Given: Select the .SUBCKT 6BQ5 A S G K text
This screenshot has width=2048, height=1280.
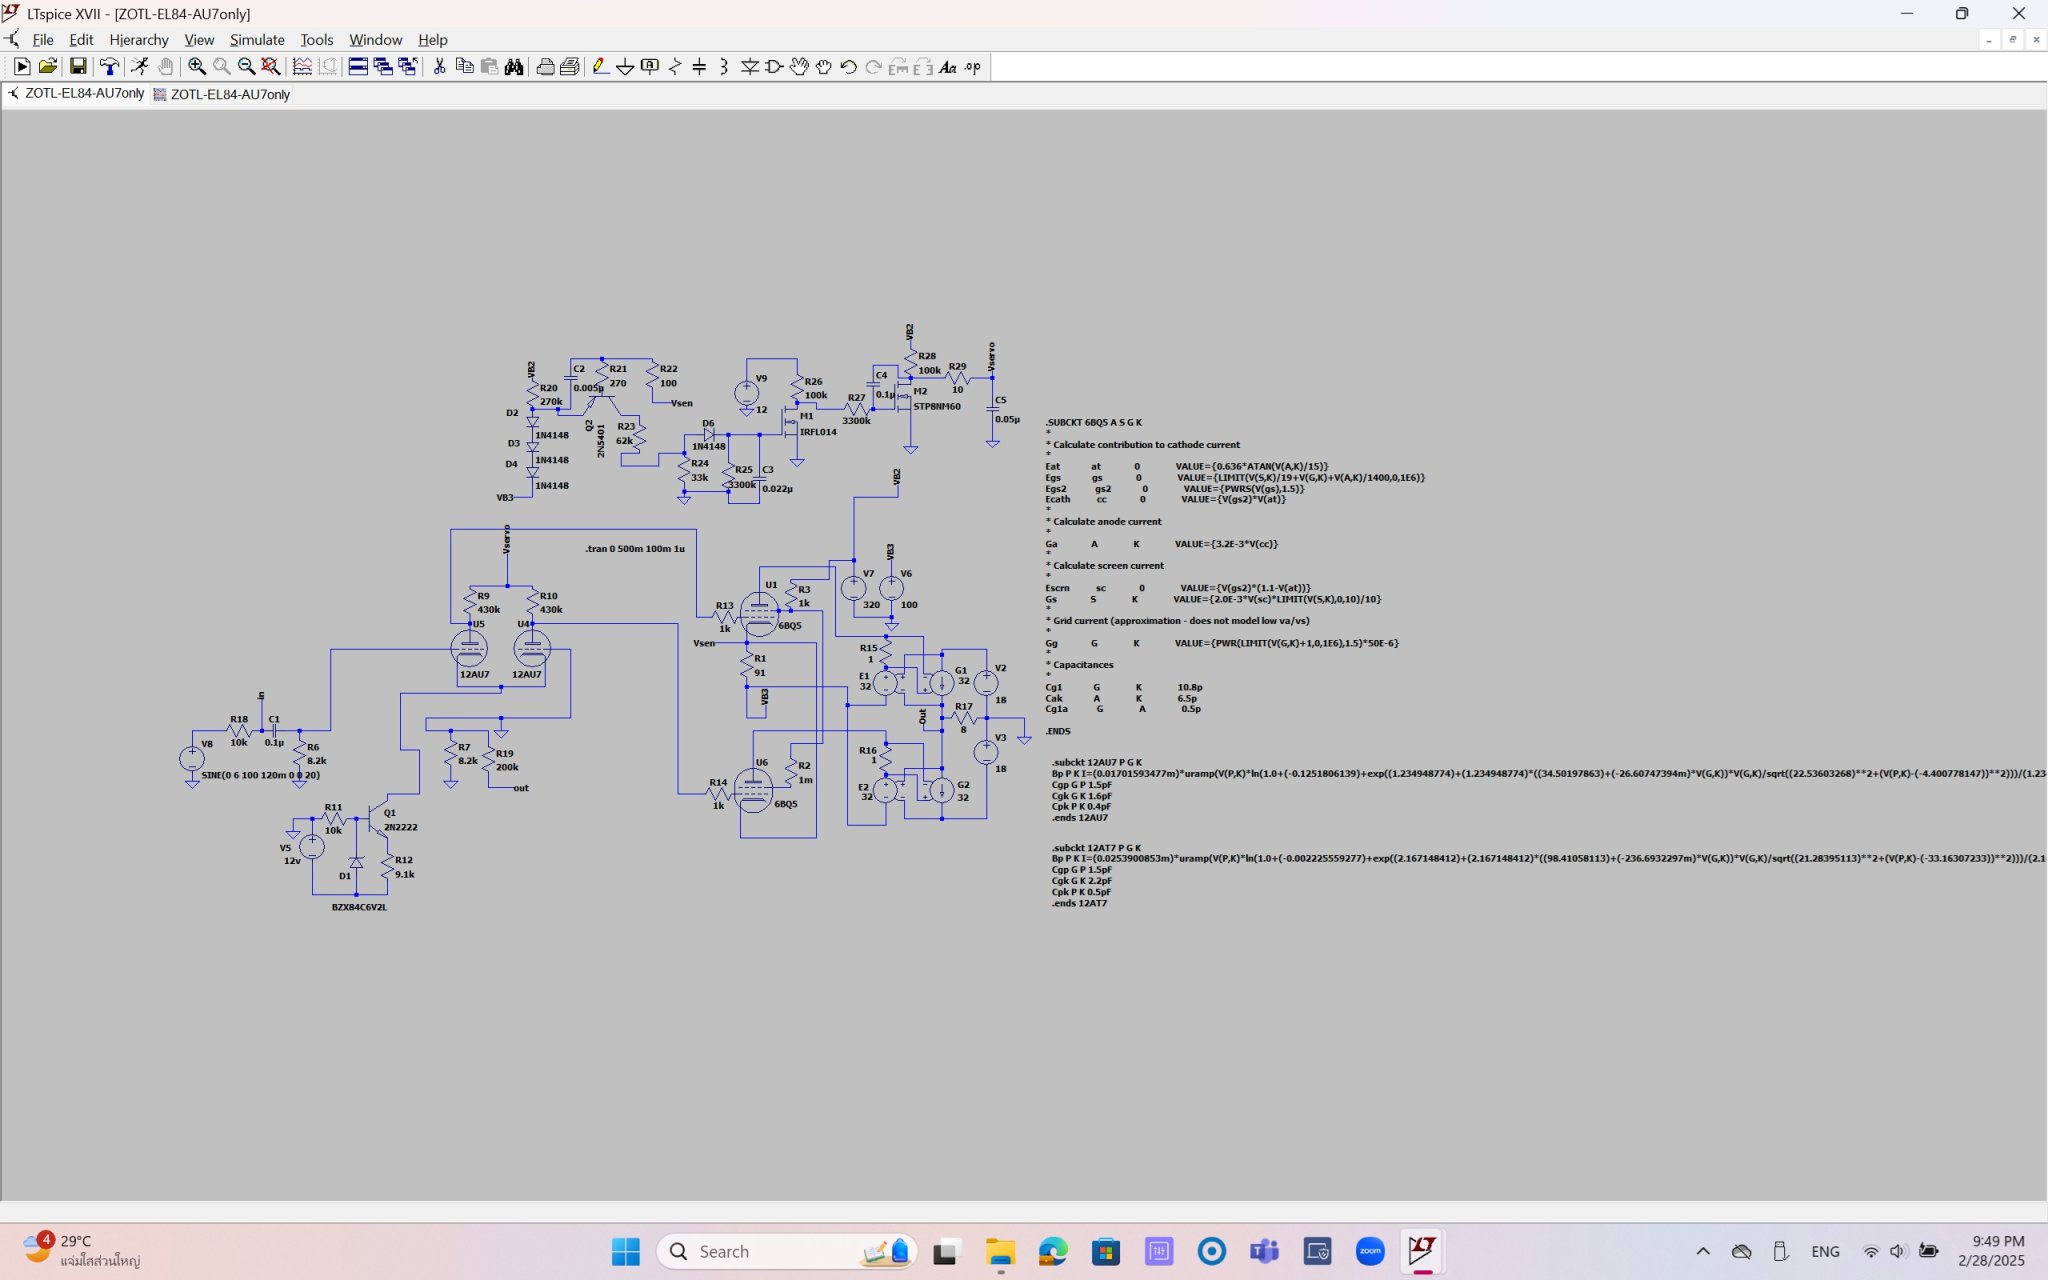Looking at the screenshot, I should tap(1094, 423).
